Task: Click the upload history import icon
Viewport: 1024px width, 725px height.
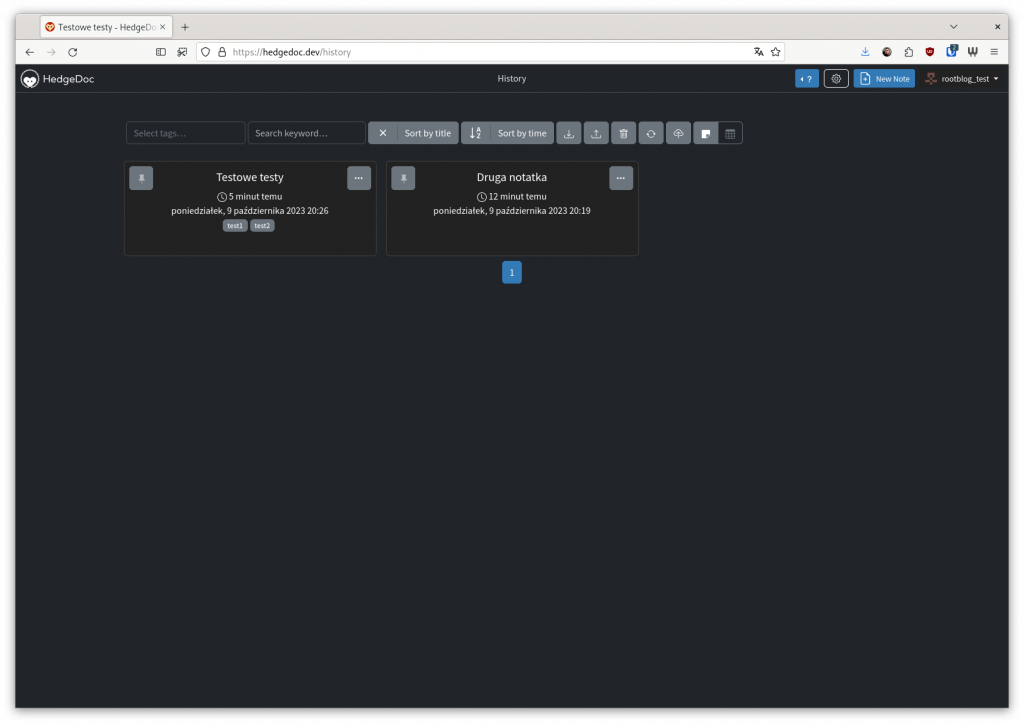Action: [596, 133]
